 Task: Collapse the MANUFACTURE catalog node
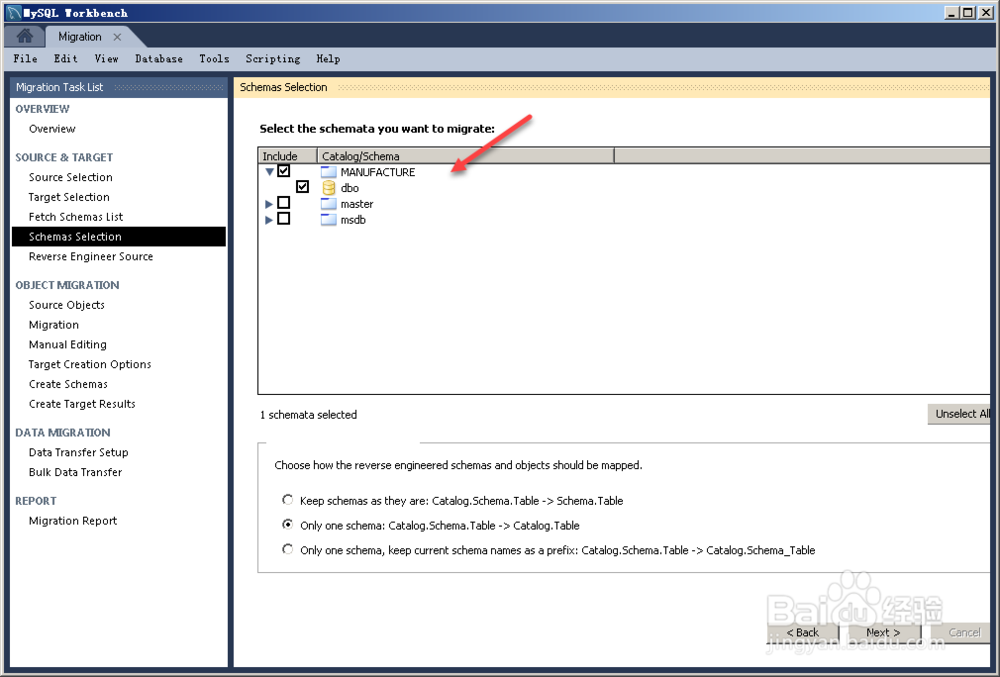[269, 171]
